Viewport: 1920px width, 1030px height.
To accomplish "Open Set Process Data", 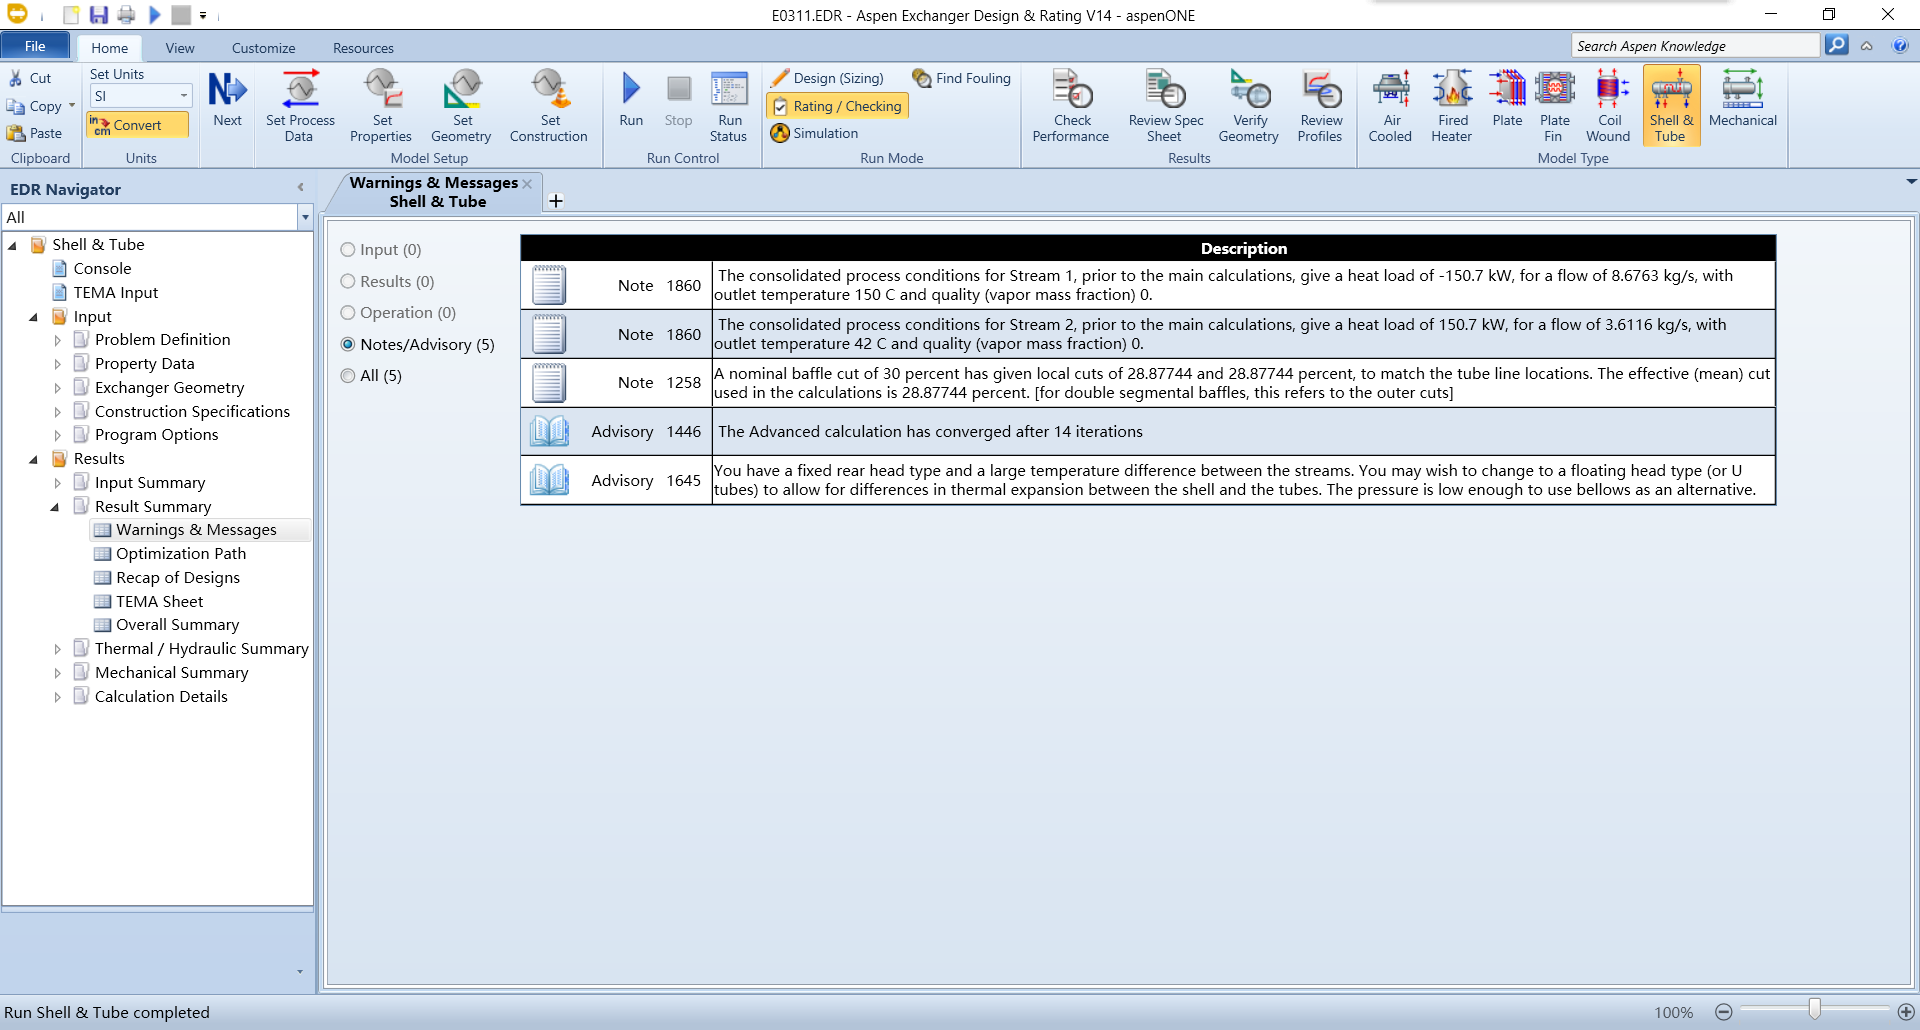I will point(300,106).
